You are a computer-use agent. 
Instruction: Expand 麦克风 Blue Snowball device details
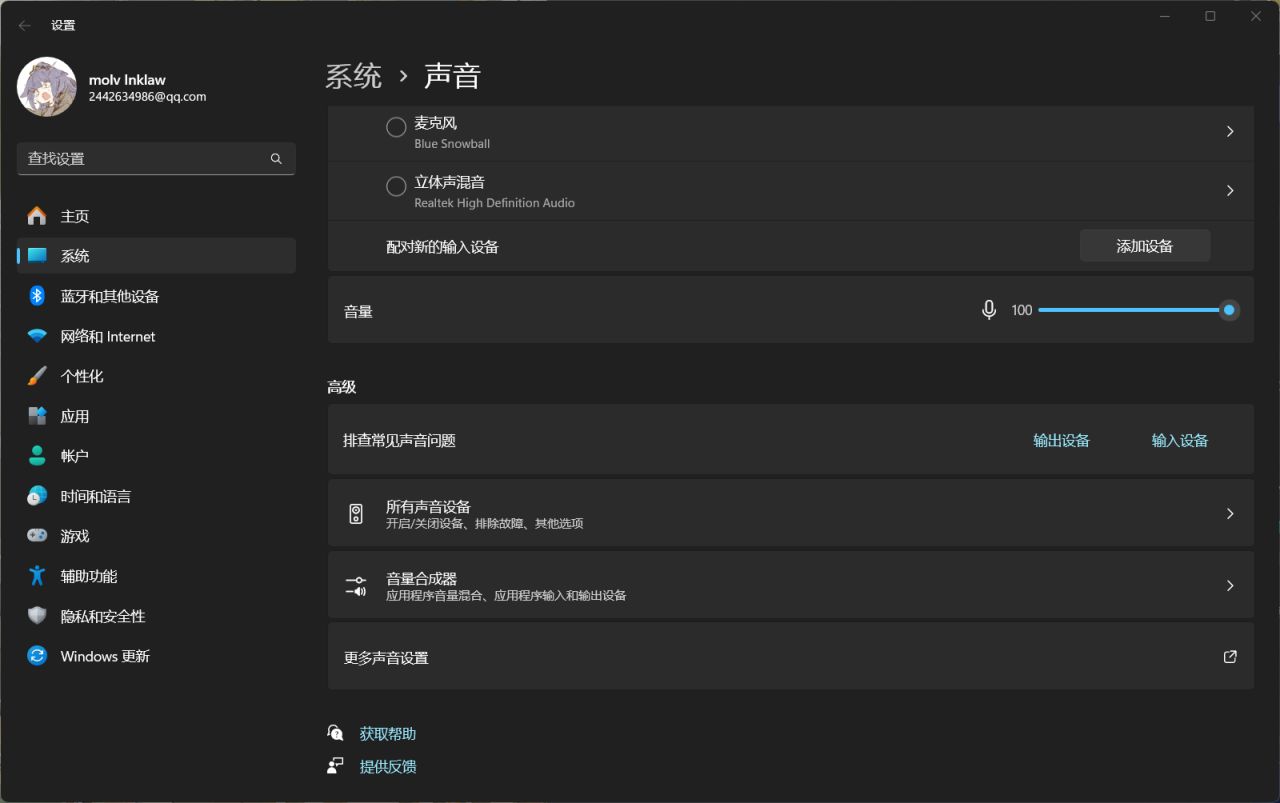point(1230,131)
